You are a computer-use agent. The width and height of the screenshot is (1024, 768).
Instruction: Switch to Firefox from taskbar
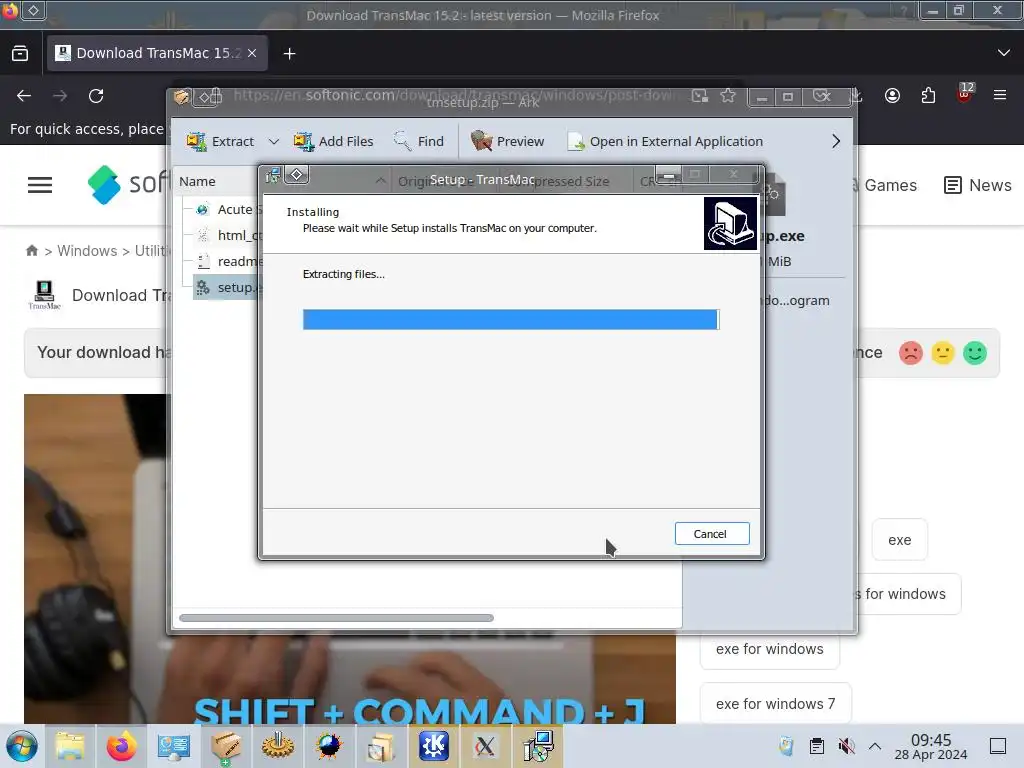point(121,746)
